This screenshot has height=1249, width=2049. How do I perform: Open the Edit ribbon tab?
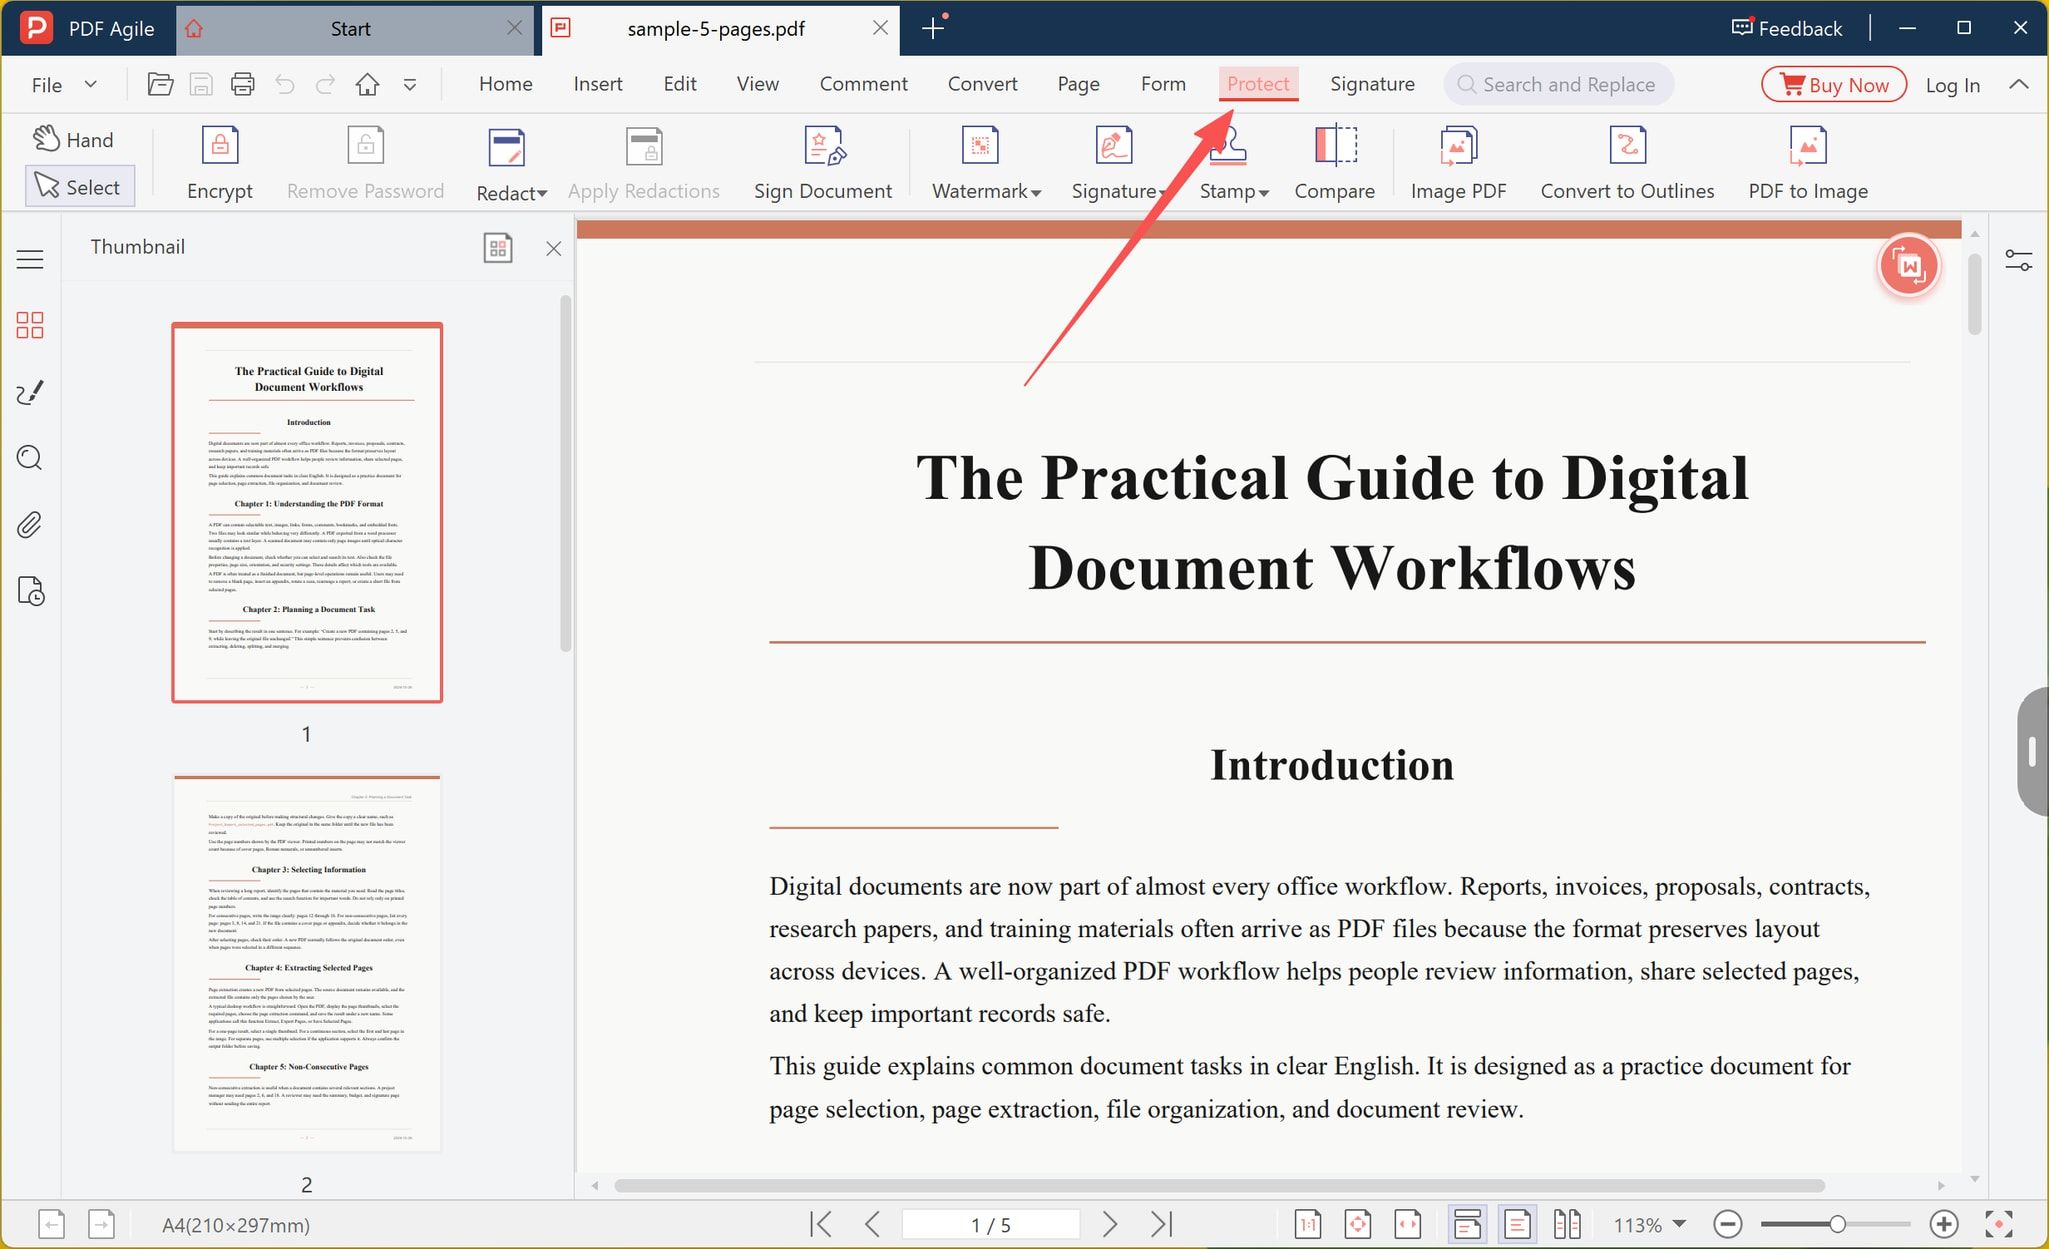(680, 84)
